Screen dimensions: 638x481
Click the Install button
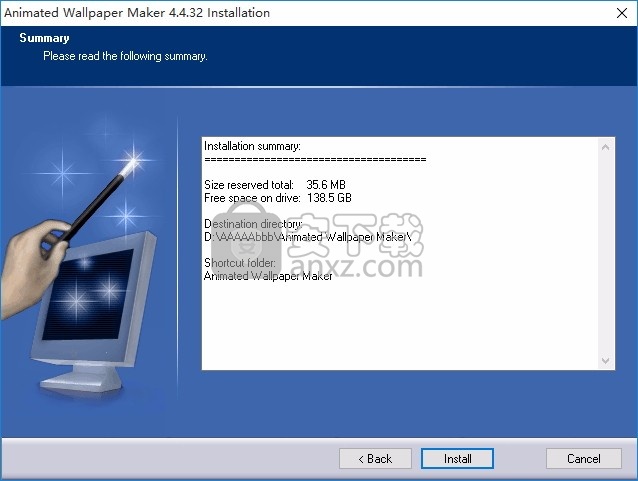coord(457,459)
